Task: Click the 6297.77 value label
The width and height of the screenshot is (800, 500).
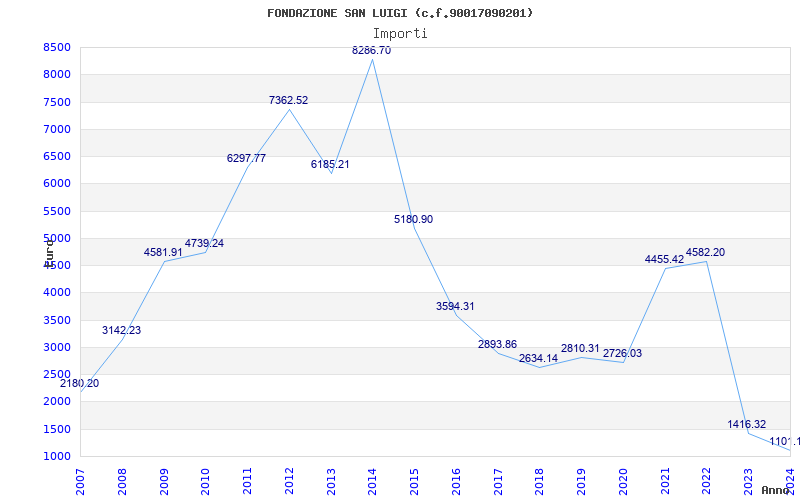Action: coord(246,158)
